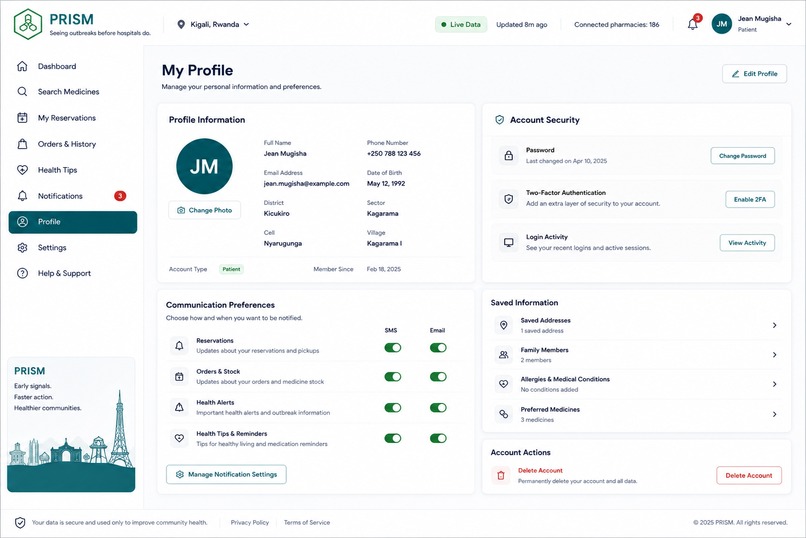Click the Allergies & Medical Conditions heart icon
The image size is (806, 538).
[x=504, y=384]
